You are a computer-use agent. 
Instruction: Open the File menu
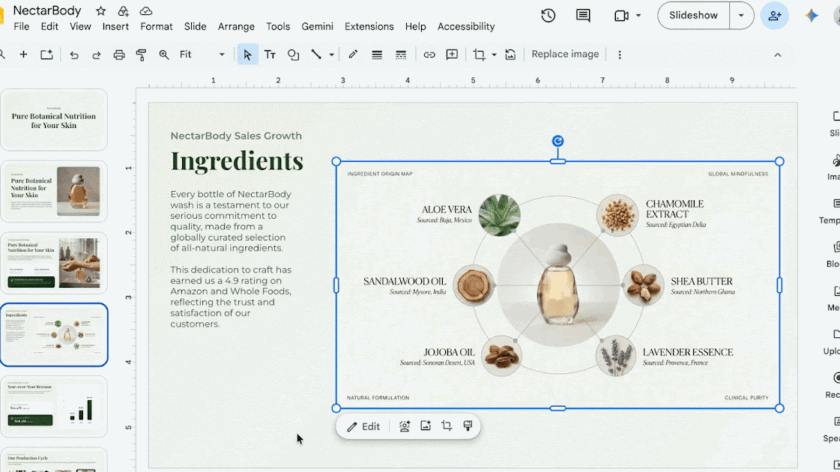click(21, 26)
